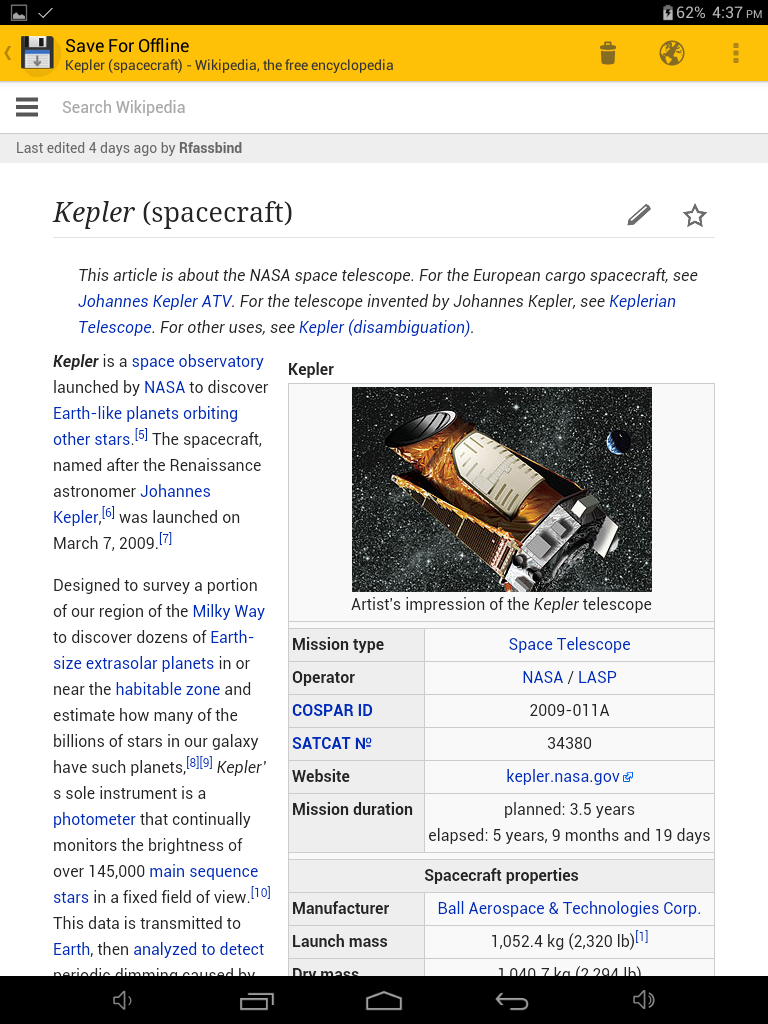Open the space observatory link
768x1024 pixels.
click(197, 361)
